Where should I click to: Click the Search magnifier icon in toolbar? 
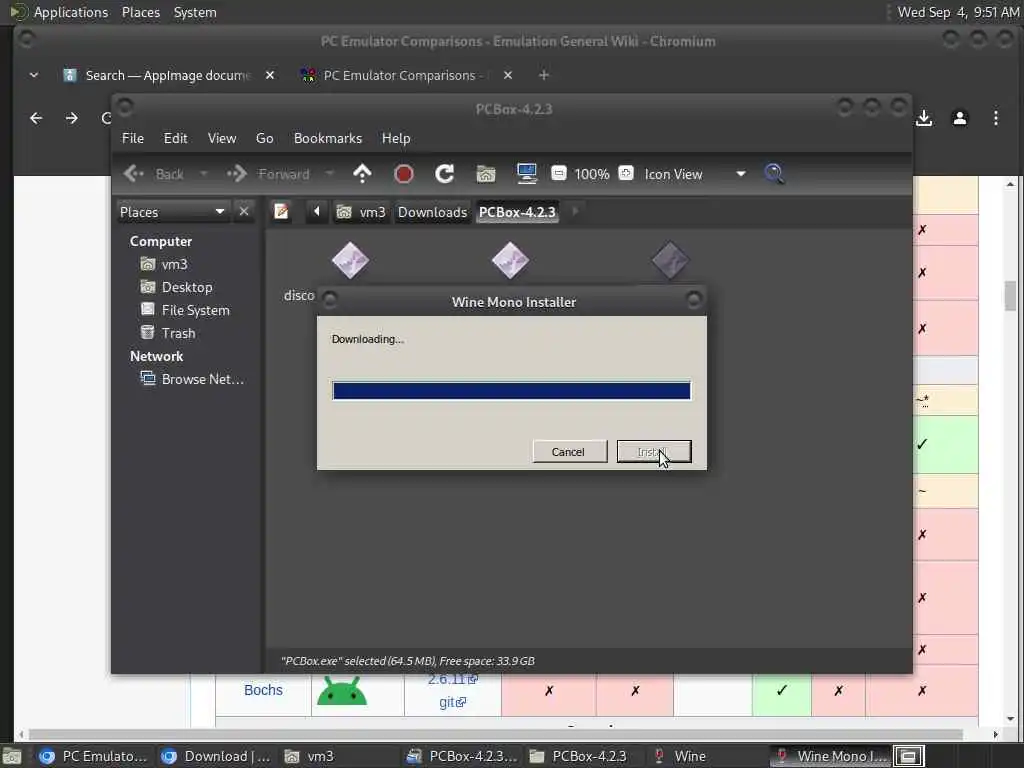pos(774,174)
